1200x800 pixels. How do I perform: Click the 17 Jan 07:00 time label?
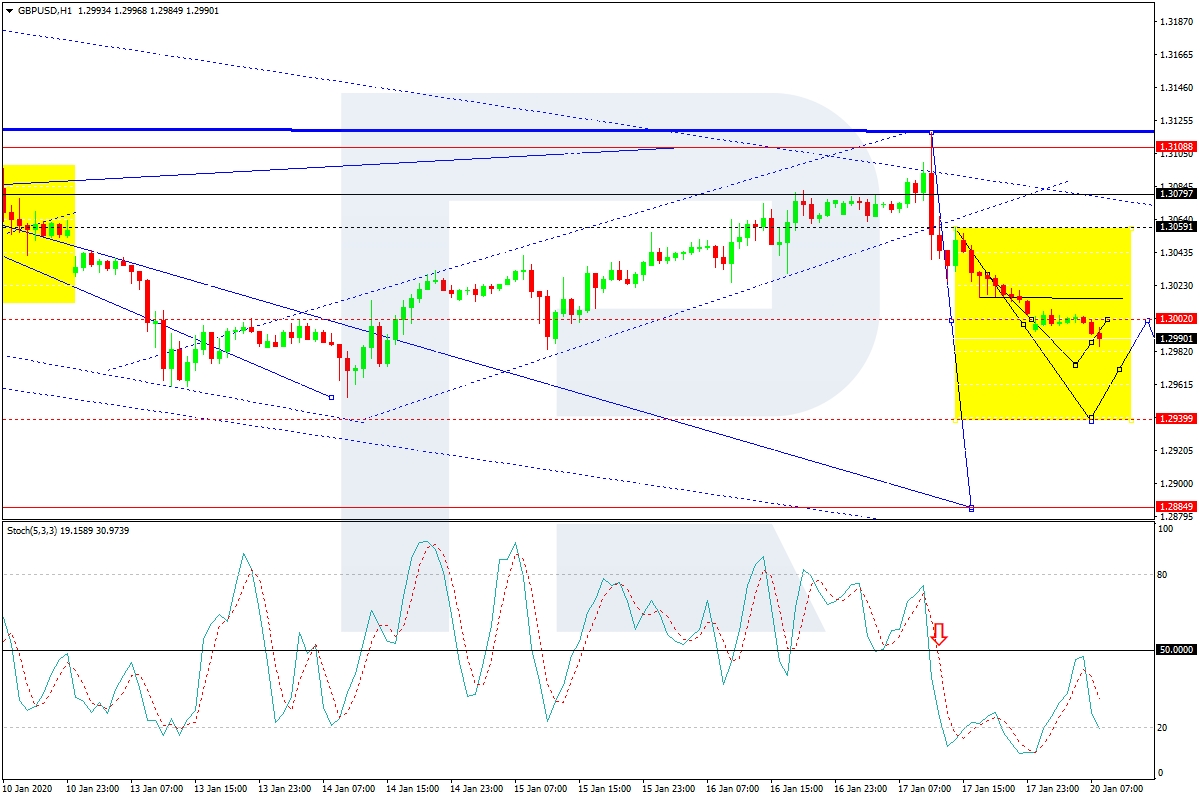pyautogui.click(x=923, y=789)
